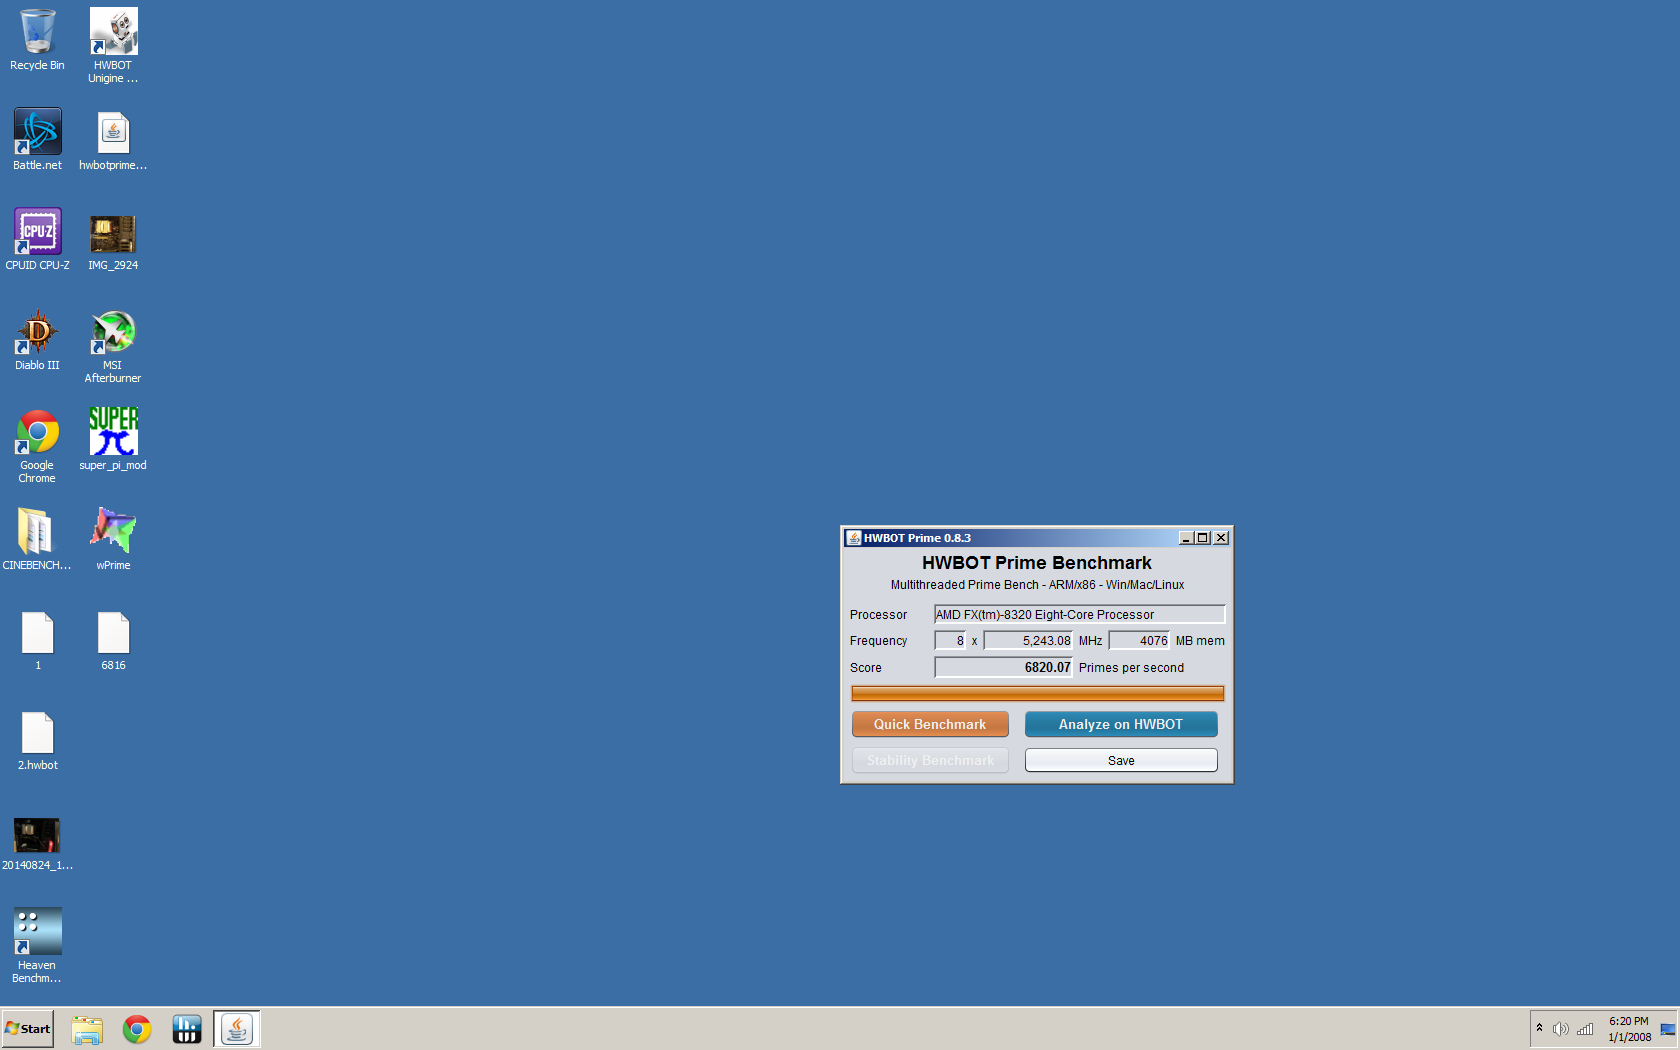The width and height of the screenshot is (1680, 1050).
Task: Select the 20140824 image thumbnail
Action: (37, 843)
